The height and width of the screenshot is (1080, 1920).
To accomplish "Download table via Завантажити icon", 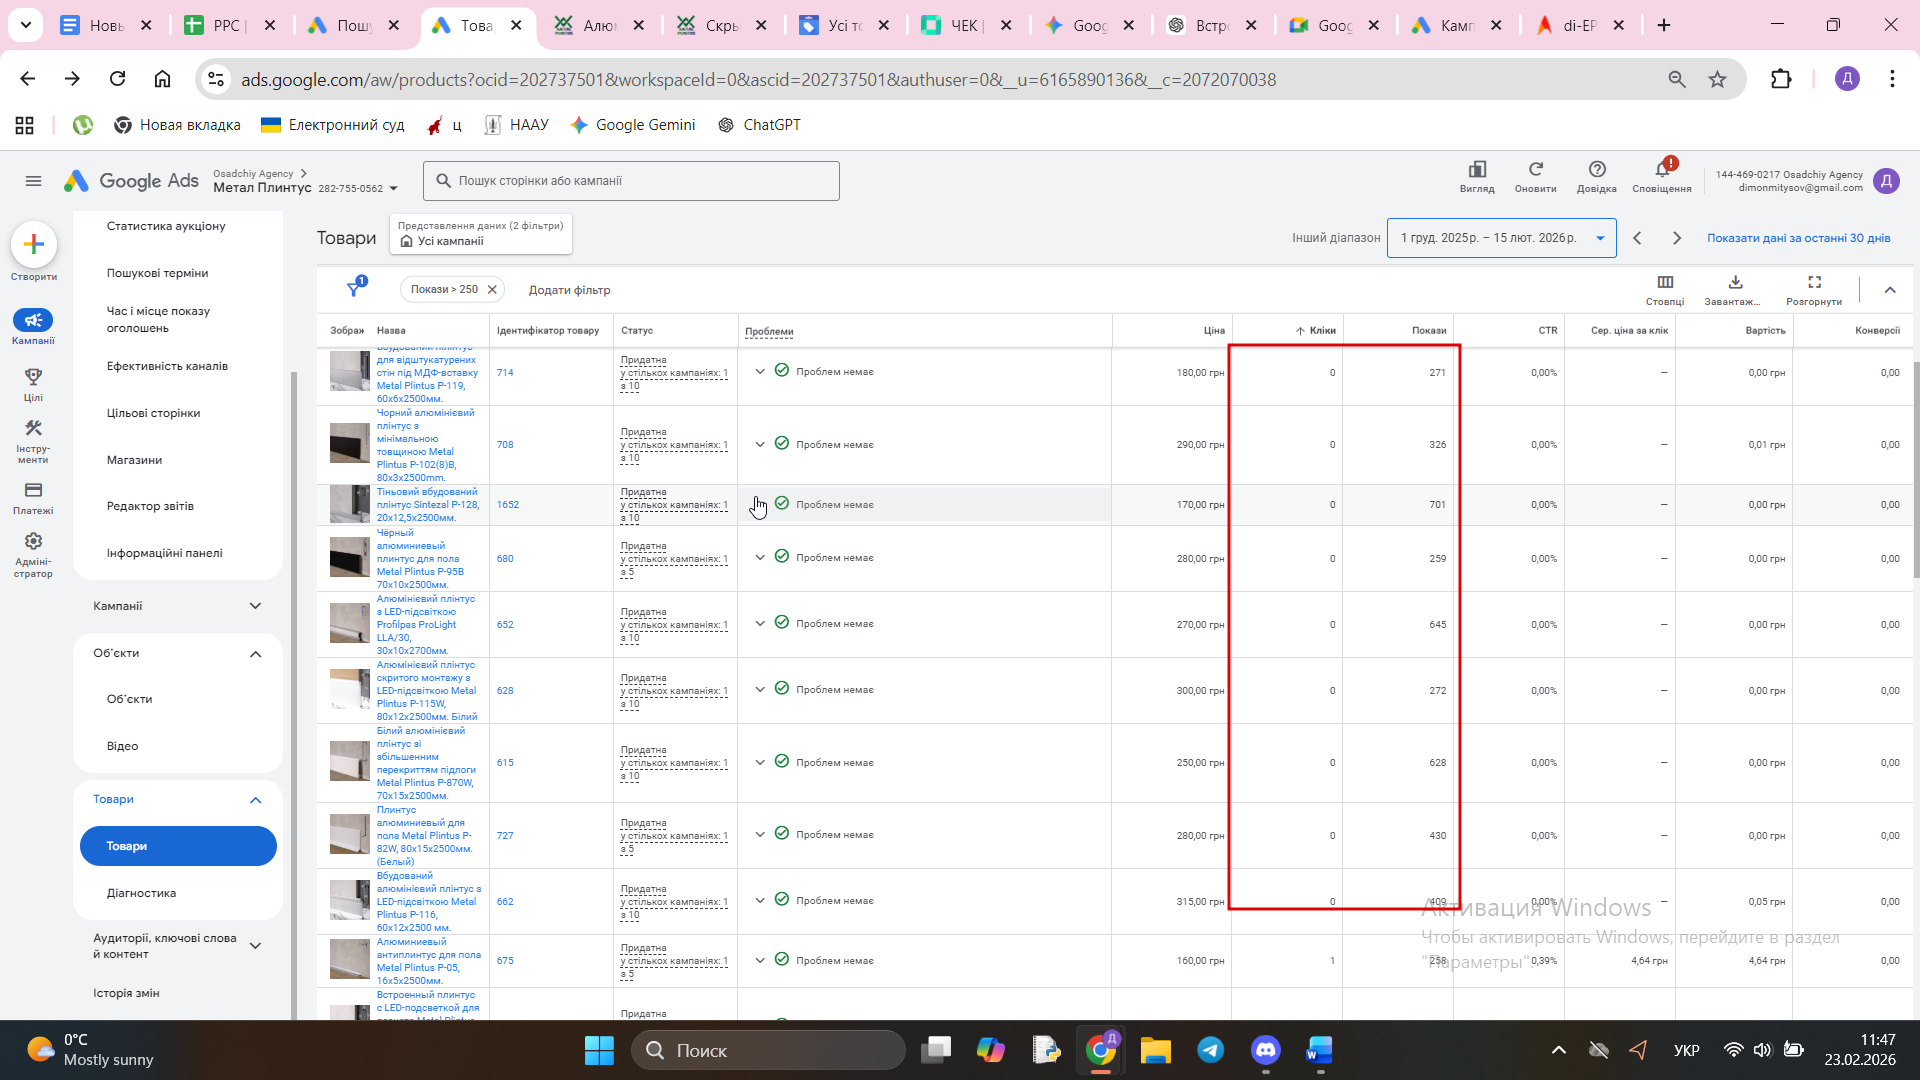I will (1735, 283).
